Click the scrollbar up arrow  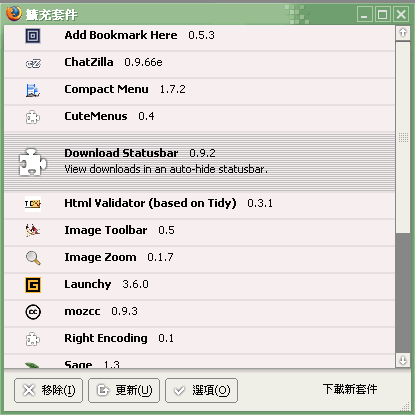[403, 33]
